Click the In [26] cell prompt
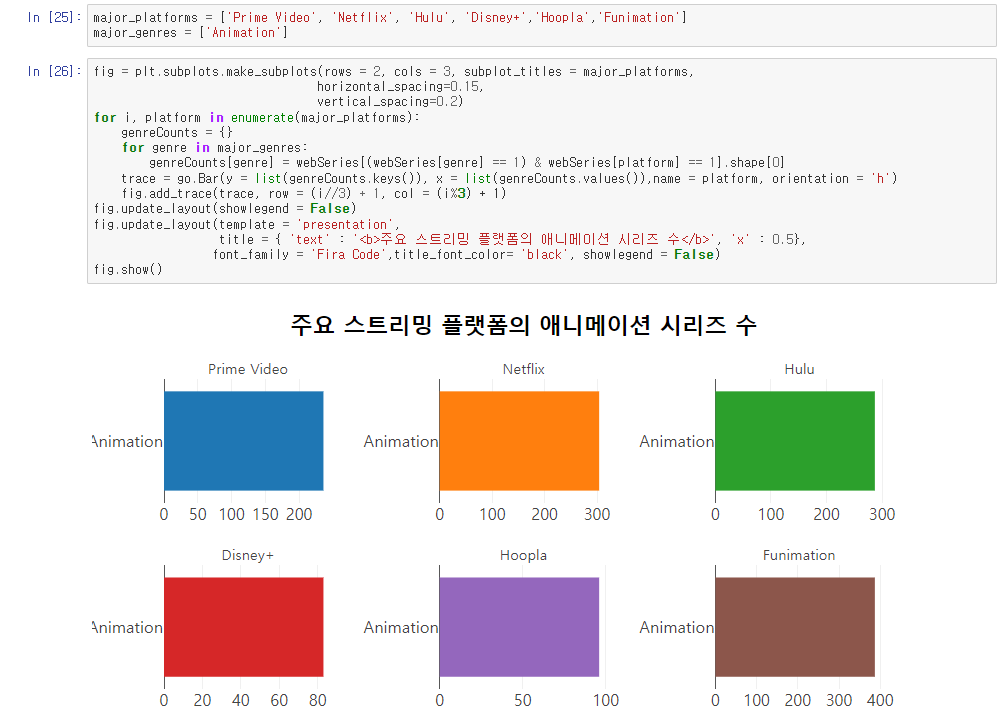 click(x=54, y=71)
